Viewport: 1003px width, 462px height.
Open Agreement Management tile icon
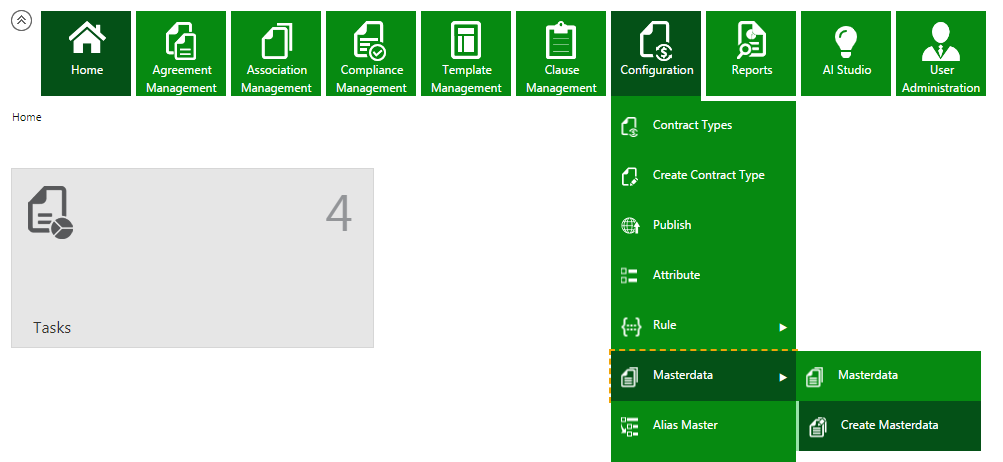pos(182,40)
